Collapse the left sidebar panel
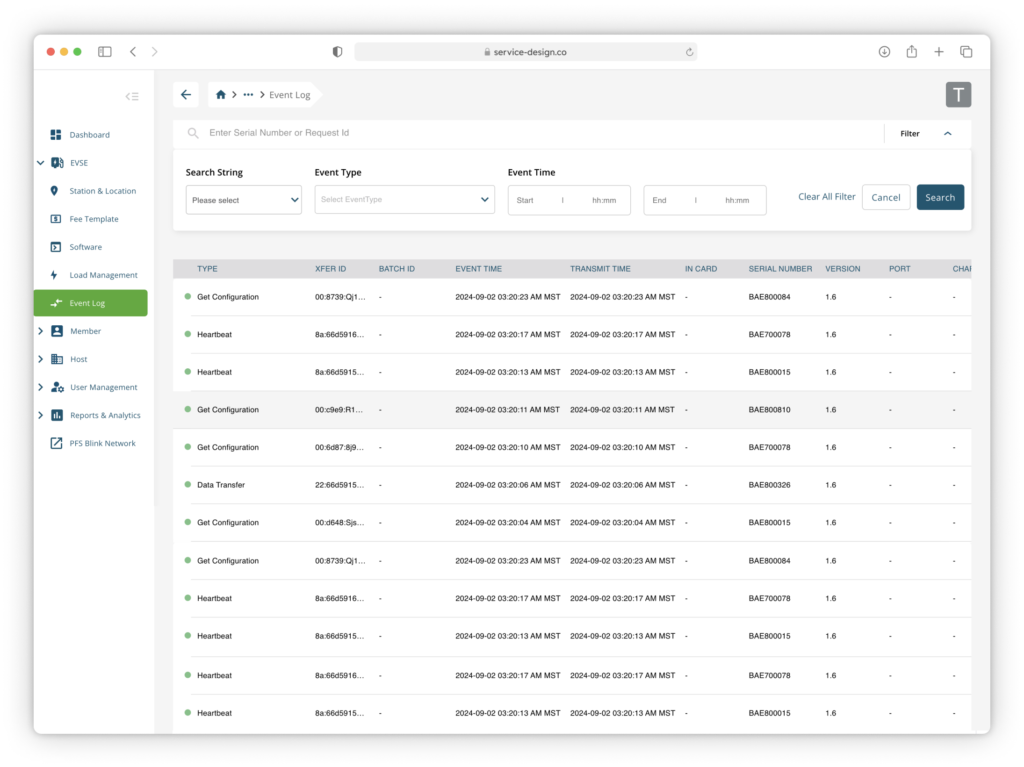This screenshot has width=1024, height=767. [132, 96]
